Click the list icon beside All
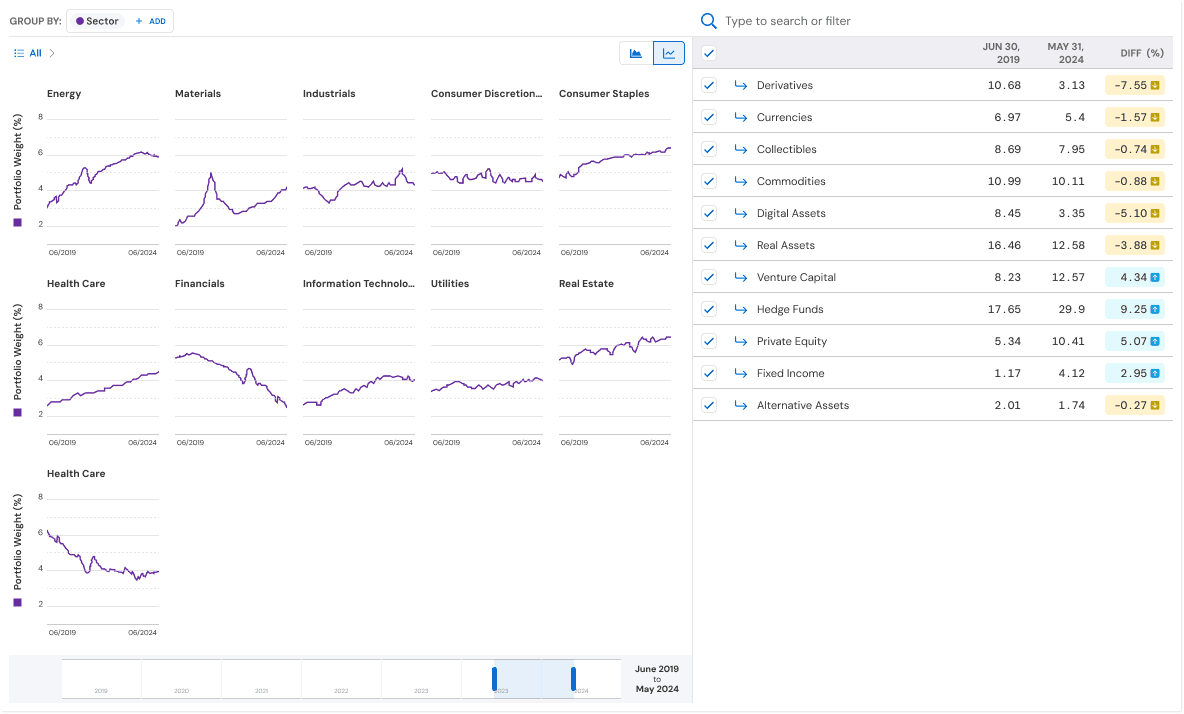Screen dimensions: 1184x714 [x=19, y=53]
